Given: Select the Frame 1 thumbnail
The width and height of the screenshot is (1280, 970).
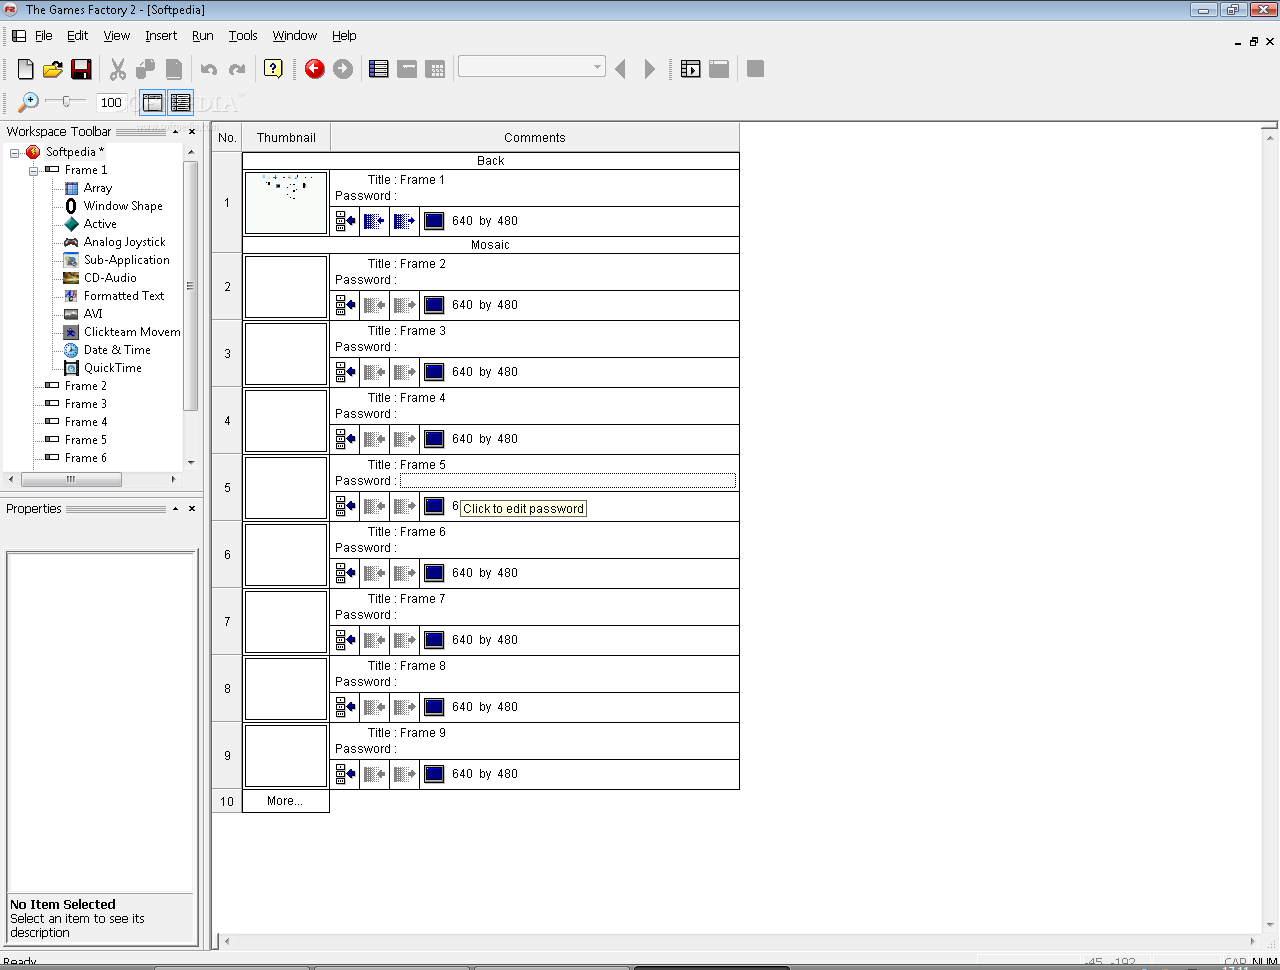Looking at the screenshot, I should pyautogui.click(x=286, y=203).
